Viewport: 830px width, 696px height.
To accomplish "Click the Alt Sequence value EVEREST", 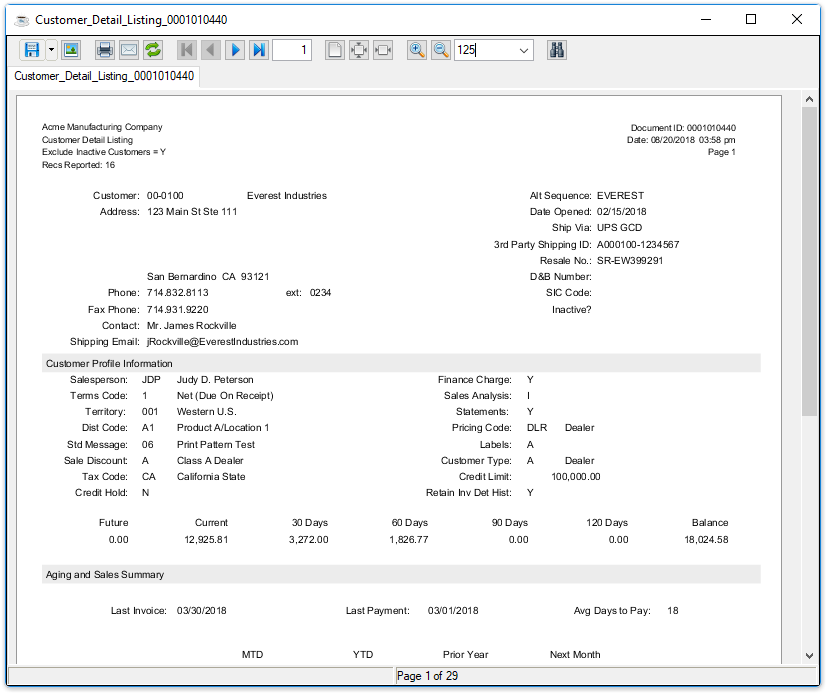I will [x=620, y=196].
